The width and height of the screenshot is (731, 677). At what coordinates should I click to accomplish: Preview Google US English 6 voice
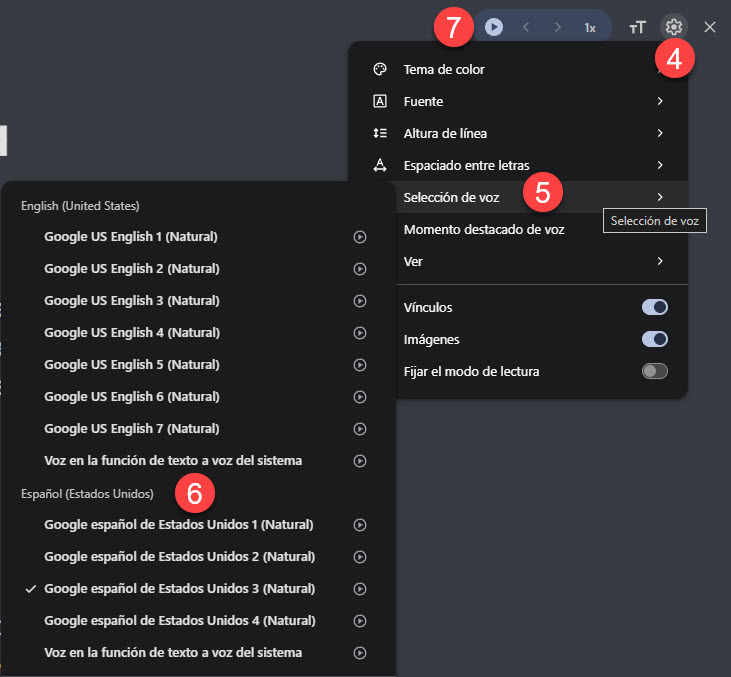click(x=359, y=397)
